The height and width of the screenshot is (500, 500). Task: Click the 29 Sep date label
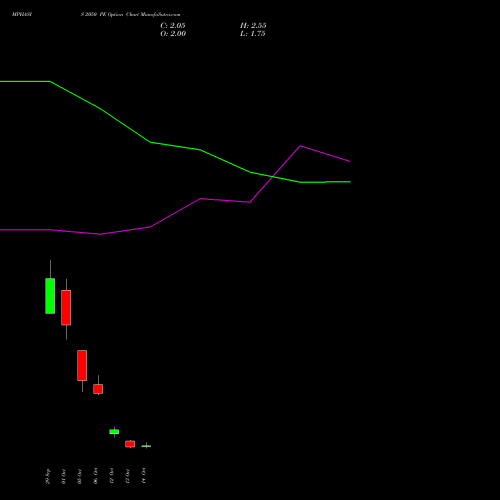pyautogui.click(x=48, y=476)
